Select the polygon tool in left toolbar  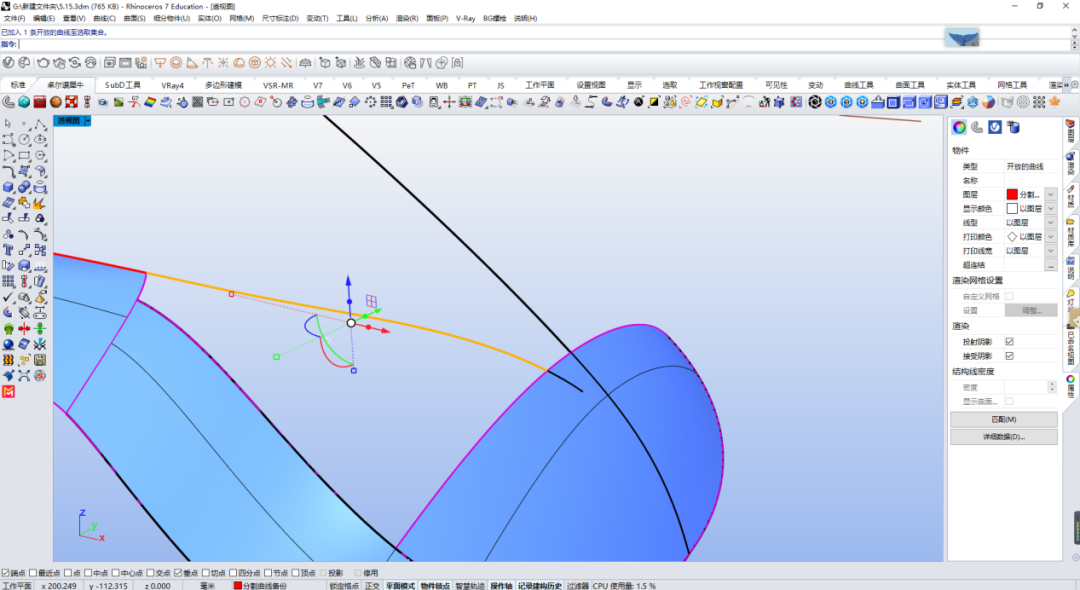[40, 156]
